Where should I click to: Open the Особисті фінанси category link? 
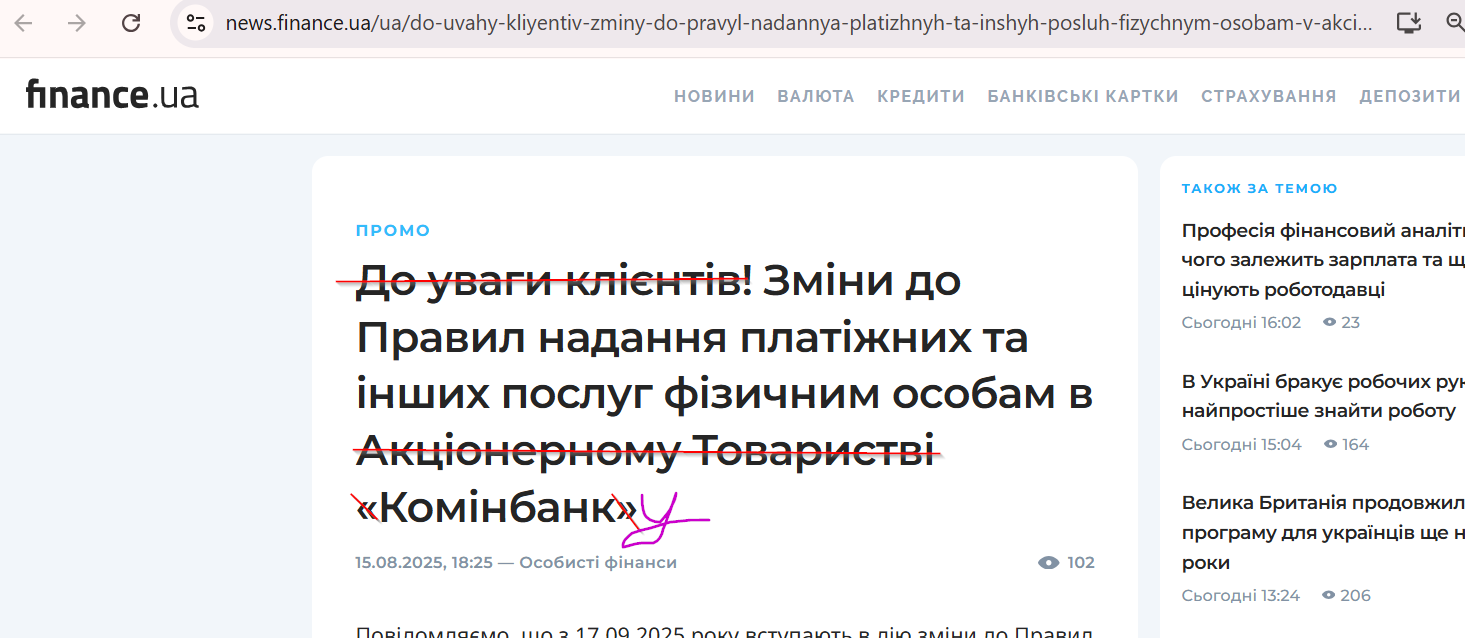pyautogui.click(x=598, y=563)
